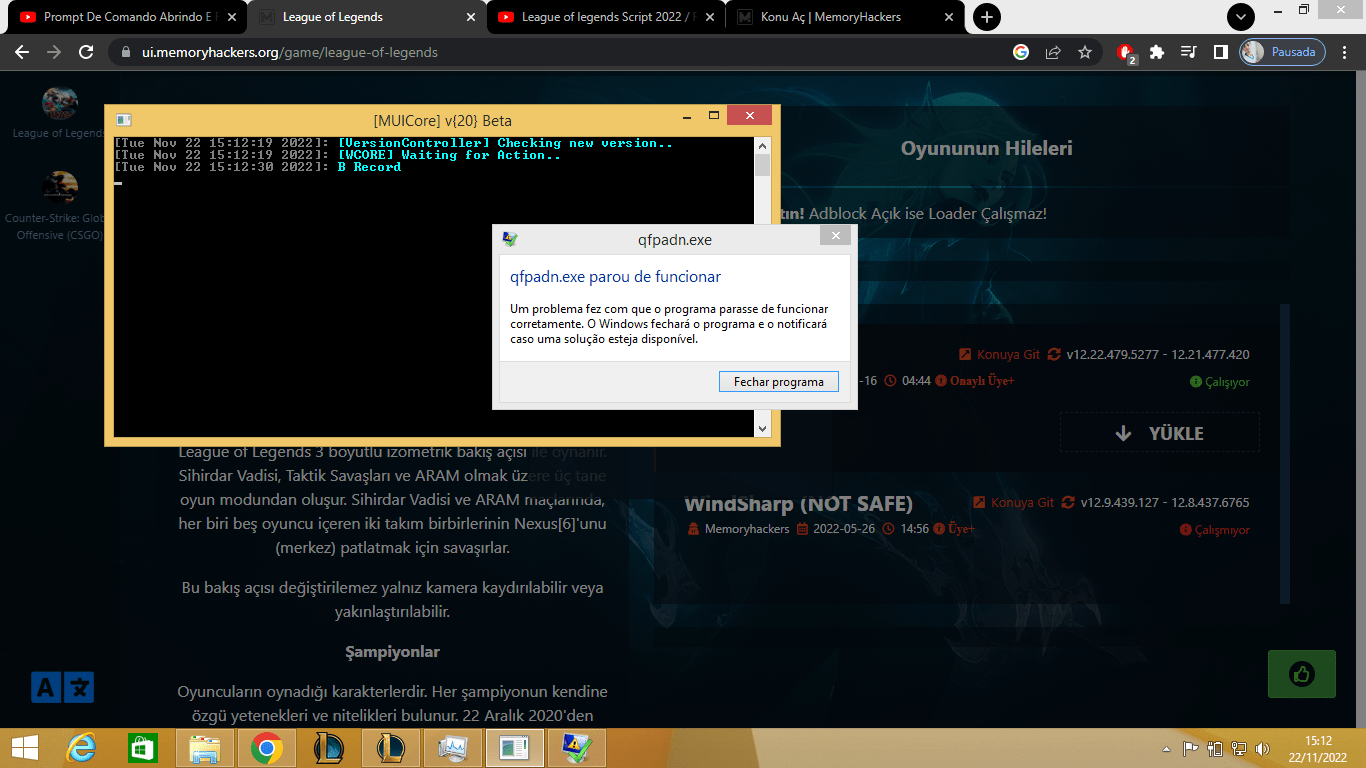The image size is (1366, 768).
Task: Click the Çalışmıyor status label
Action: click(x=1215, y=530)
